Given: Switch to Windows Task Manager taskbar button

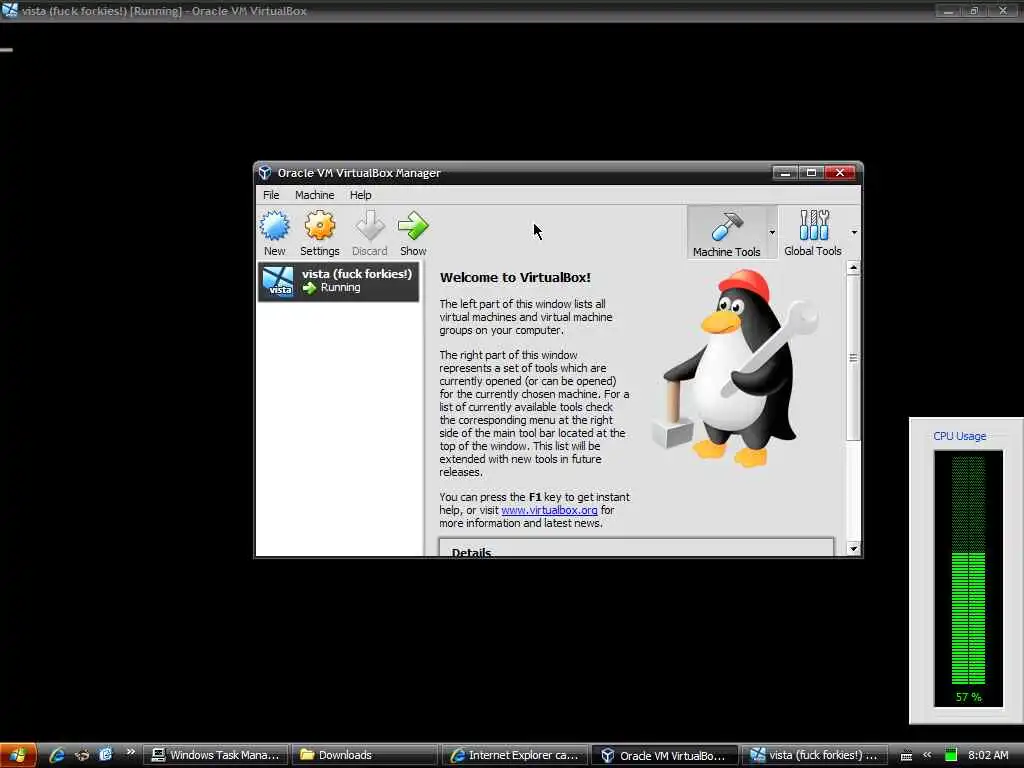Looking at the screenshot, I should (214, 756).
